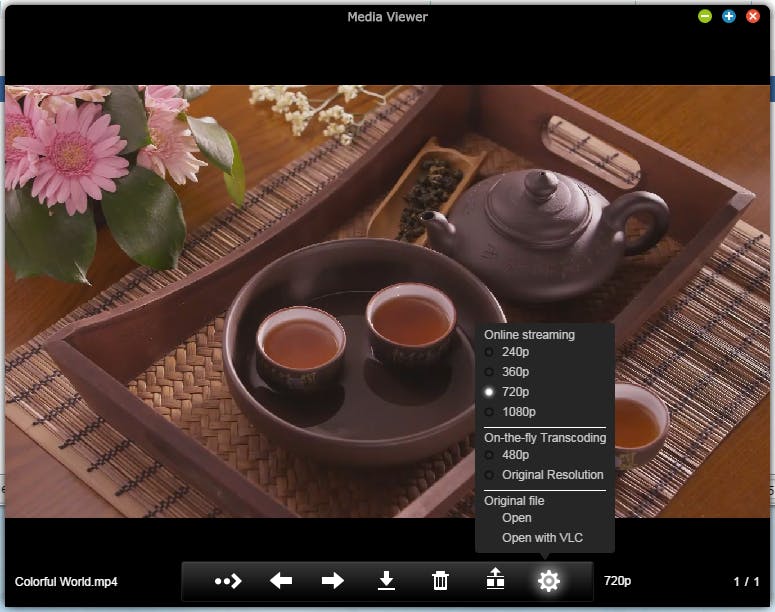Image resolution: width=775 pixels, height=612 pixels.
Task: Minimize the Media Viewer window
Action: (705, 16)
